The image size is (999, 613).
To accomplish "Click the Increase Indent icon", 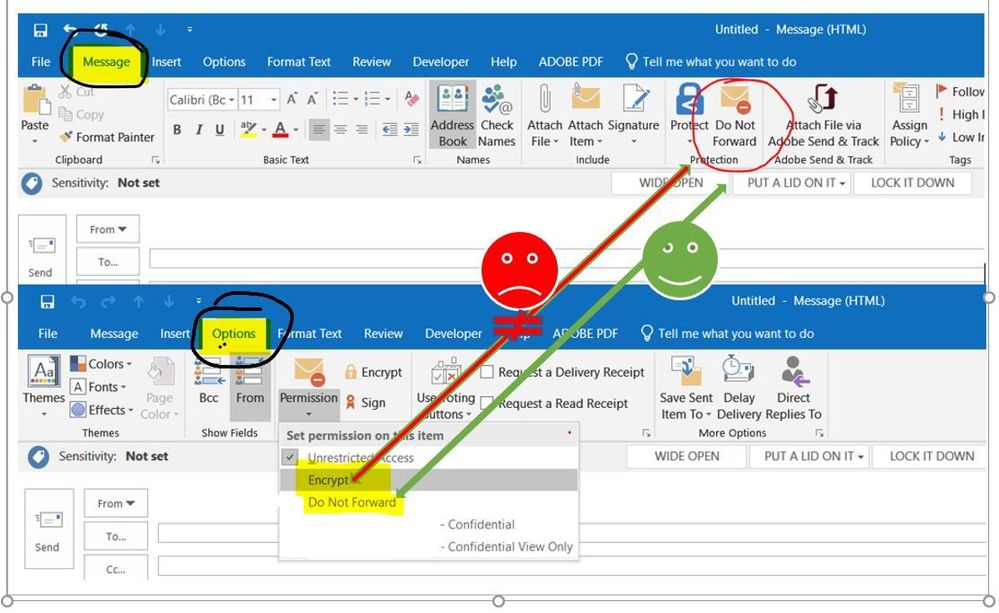I will 411,129.
